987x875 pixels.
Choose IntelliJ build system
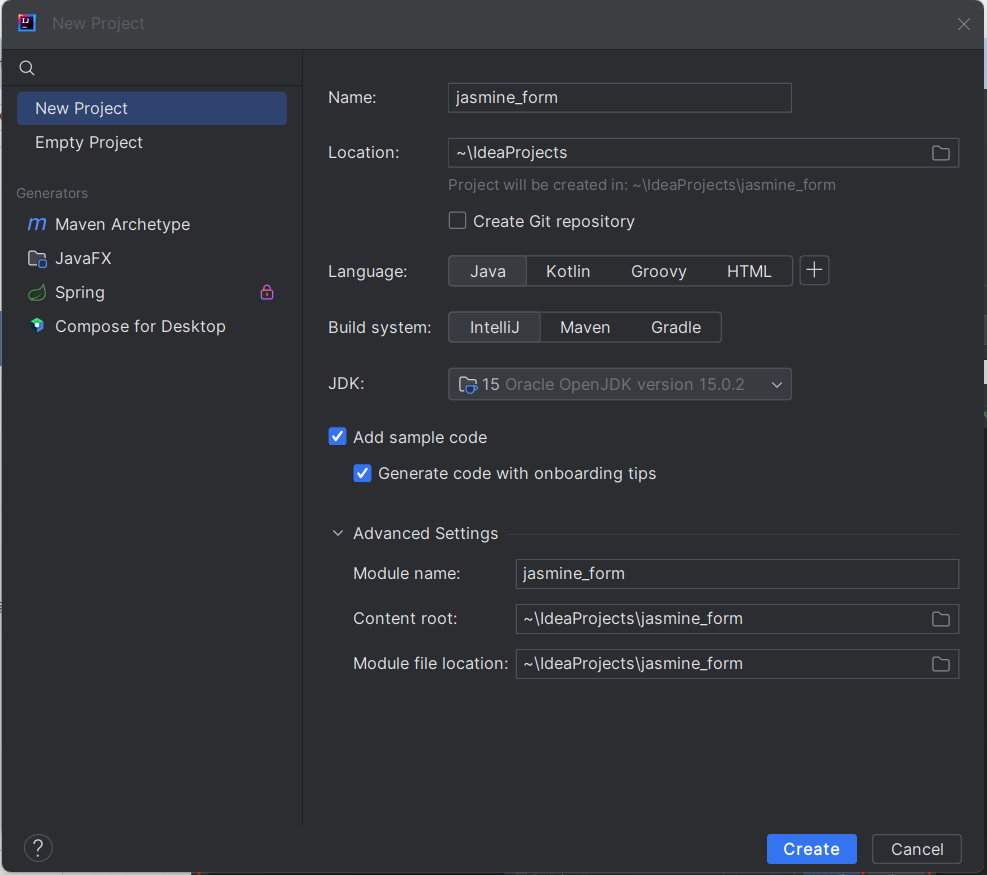(495, 327)
